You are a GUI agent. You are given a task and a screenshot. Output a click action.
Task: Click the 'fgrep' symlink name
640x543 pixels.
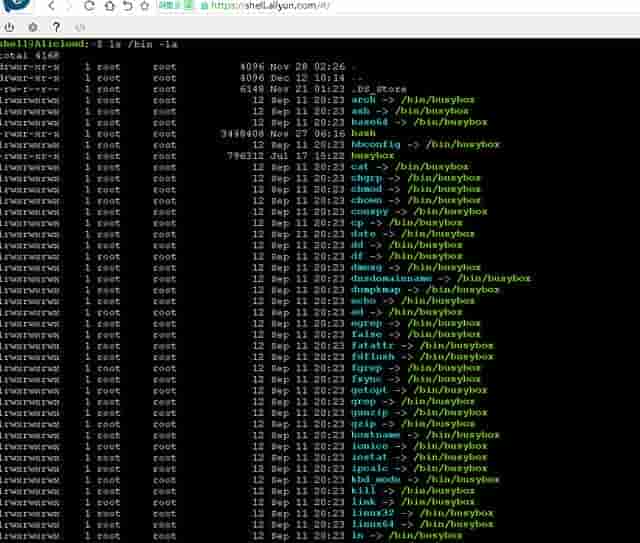pyautogui.click(x=367, y=368)
